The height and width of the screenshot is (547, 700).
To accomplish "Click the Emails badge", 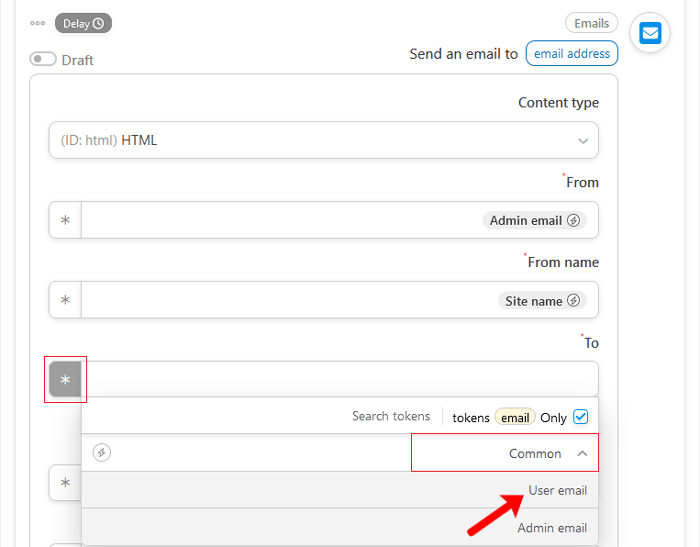I will (x=591, y=23).
